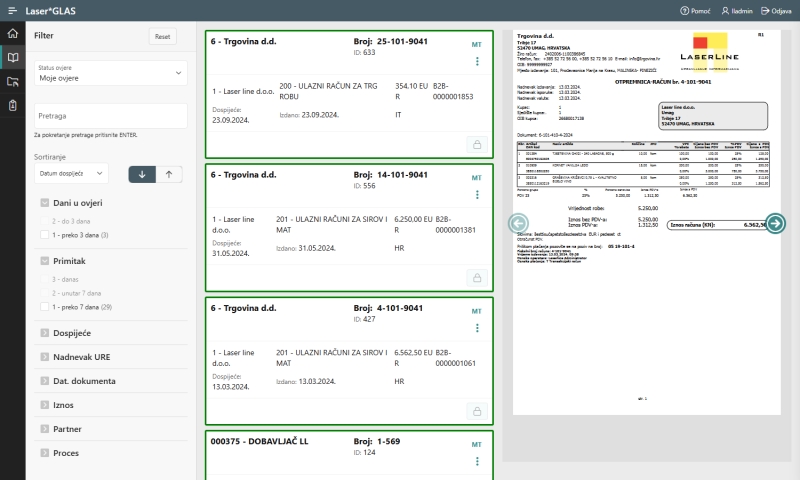Open the book icon in the sidebar
Viewport: 800px width, 480px height.
pos(13,58)
